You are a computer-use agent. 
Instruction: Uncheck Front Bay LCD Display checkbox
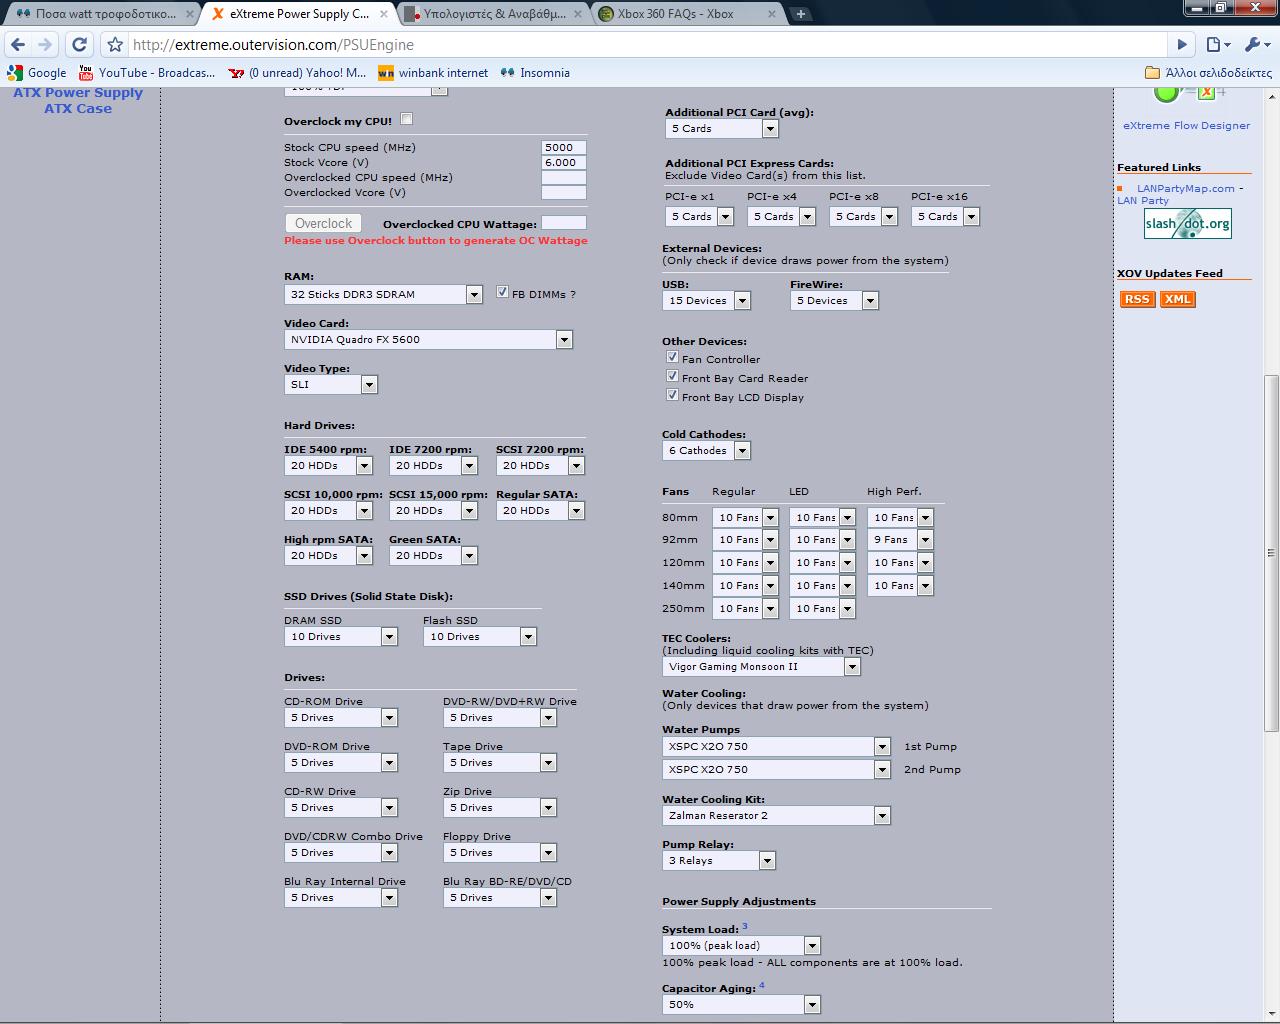pyautogui.click(x=672, y=395)
